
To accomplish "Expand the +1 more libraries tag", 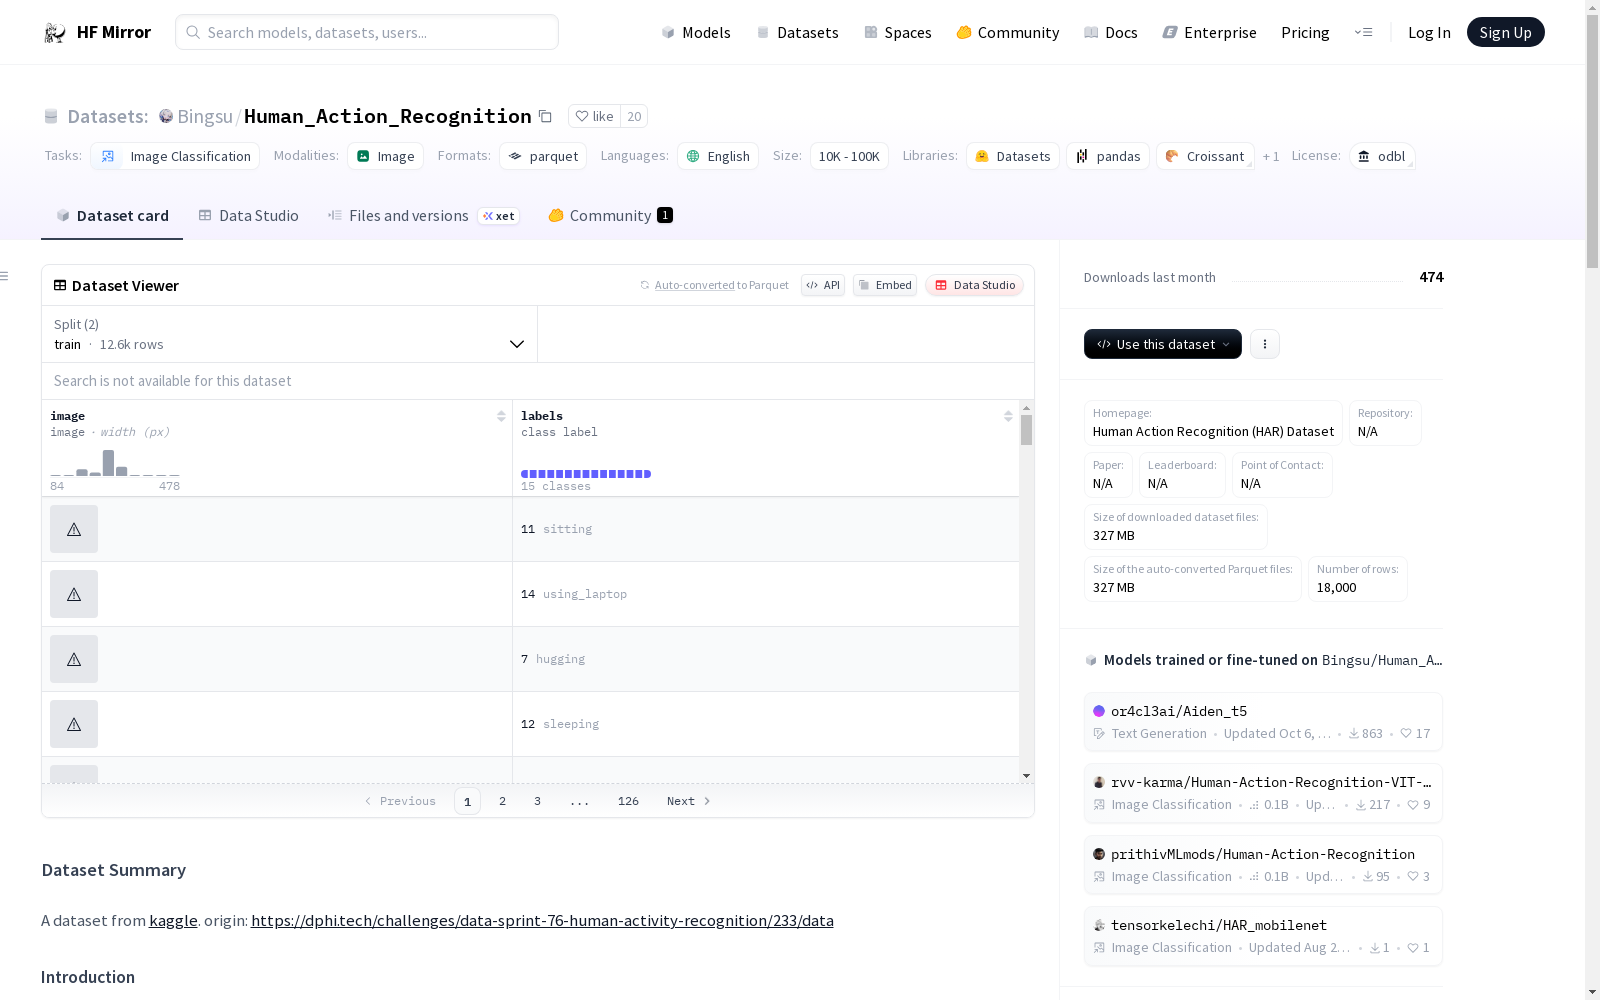I will pos(1270,157).
